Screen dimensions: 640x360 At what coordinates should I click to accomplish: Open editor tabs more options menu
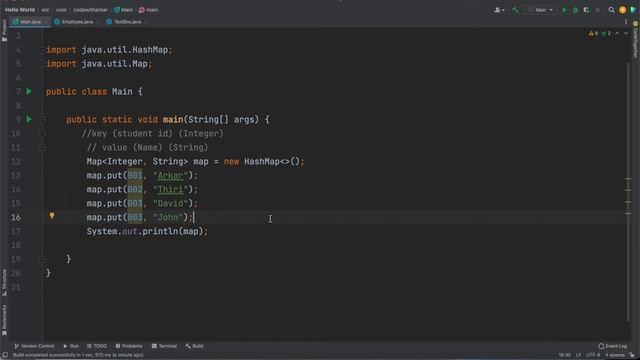(626, 22)
